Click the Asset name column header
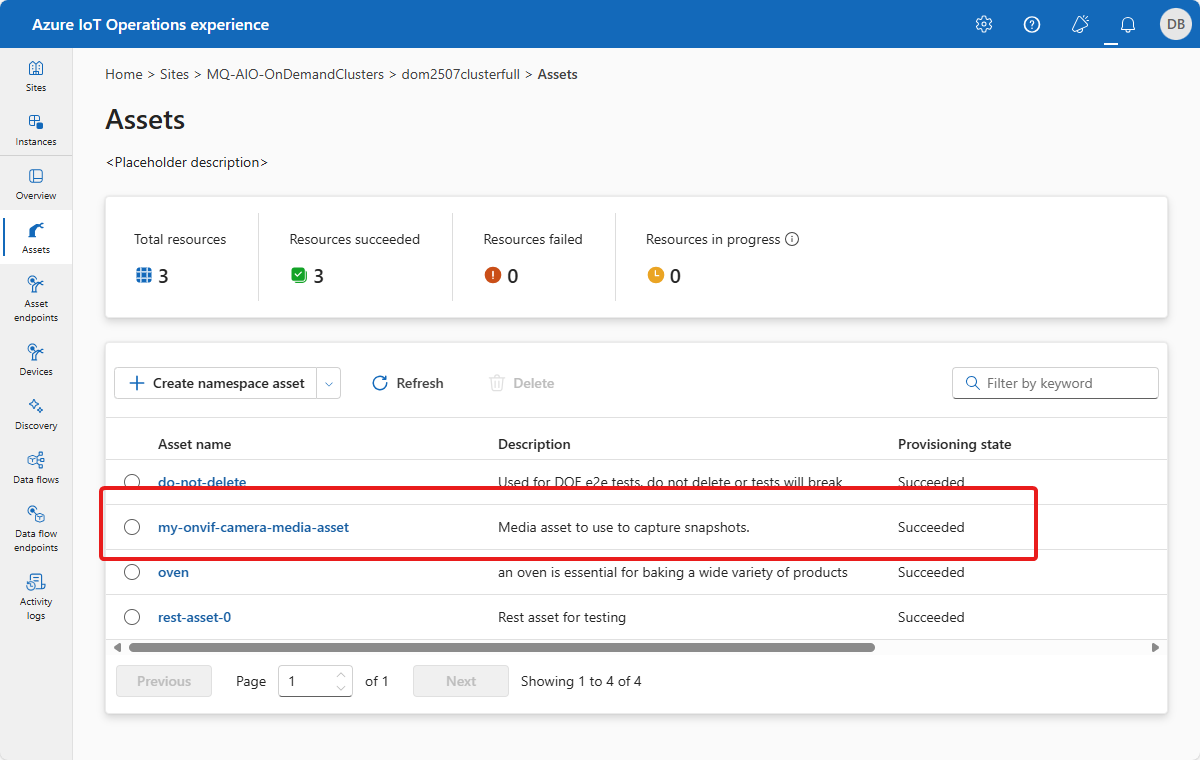1200x760 pixels. (194, 444)
